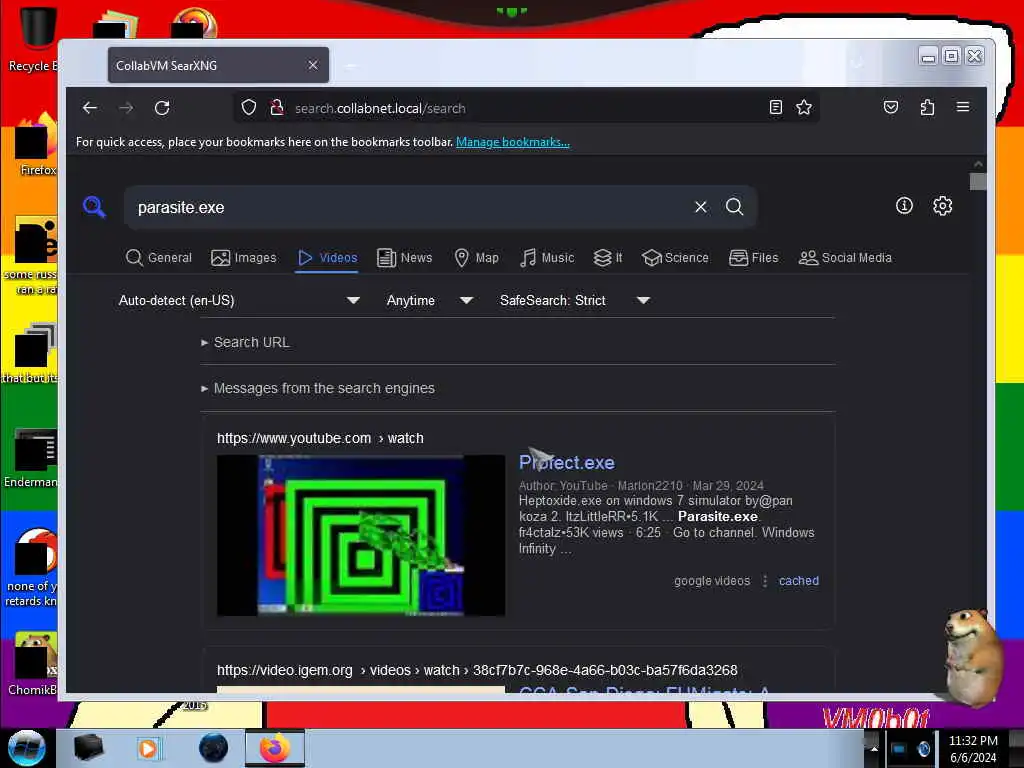Open Recycle Bin desktop icon
Image resolution: width=1024 pixels, height=768 pixels.
coord(36,39)
